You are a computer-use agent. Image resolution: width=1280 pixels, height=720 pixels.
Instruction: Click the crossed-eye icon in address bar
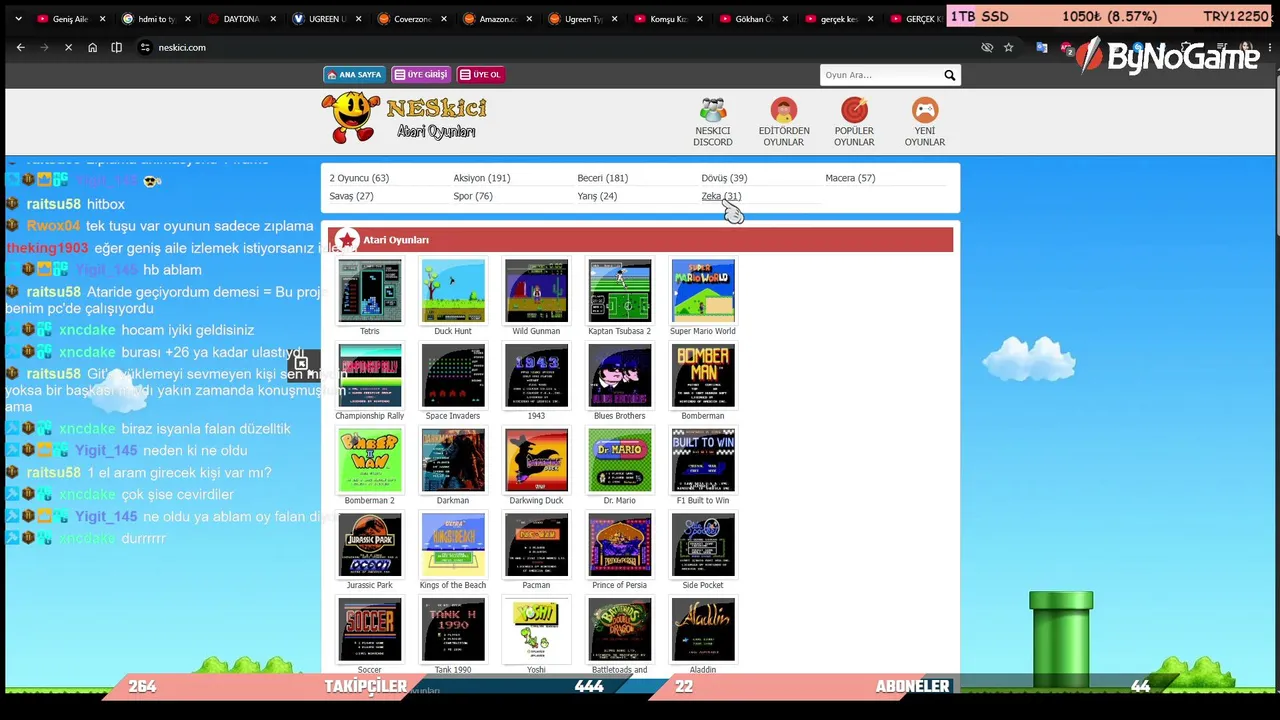987,47
